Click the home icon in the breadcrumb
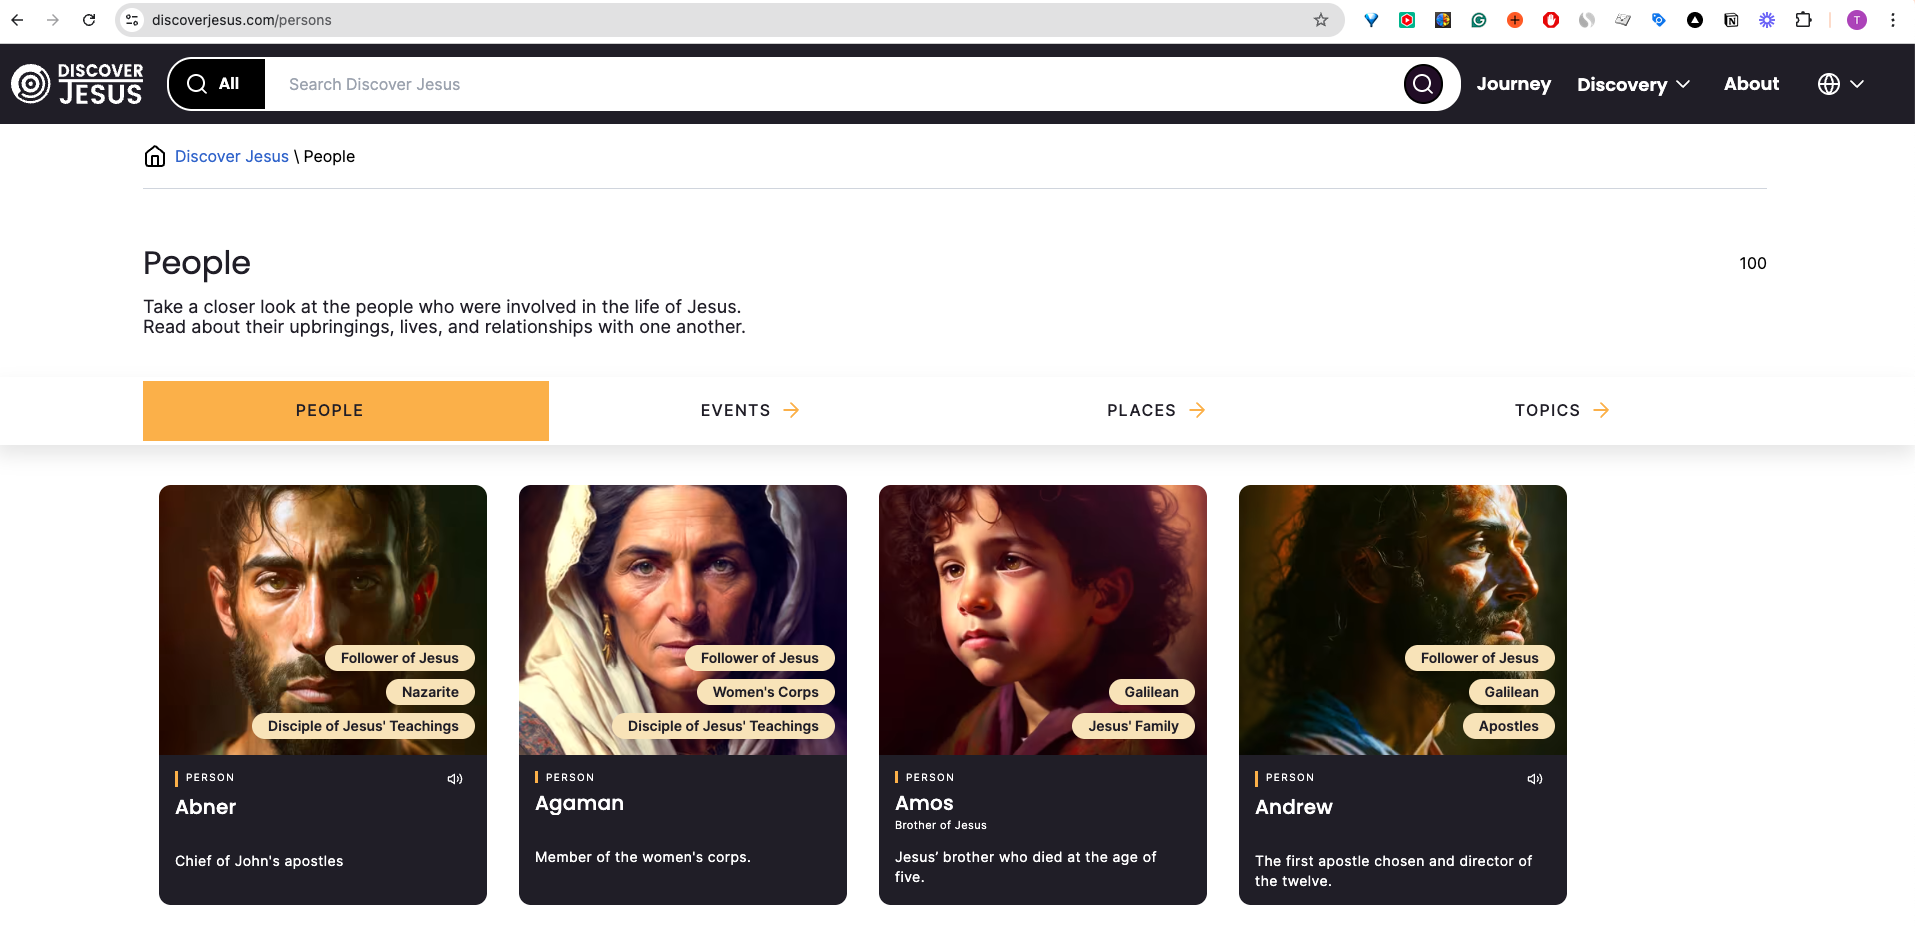The height and width of the screenshot is (926, 1915). [x=155, y=156]
